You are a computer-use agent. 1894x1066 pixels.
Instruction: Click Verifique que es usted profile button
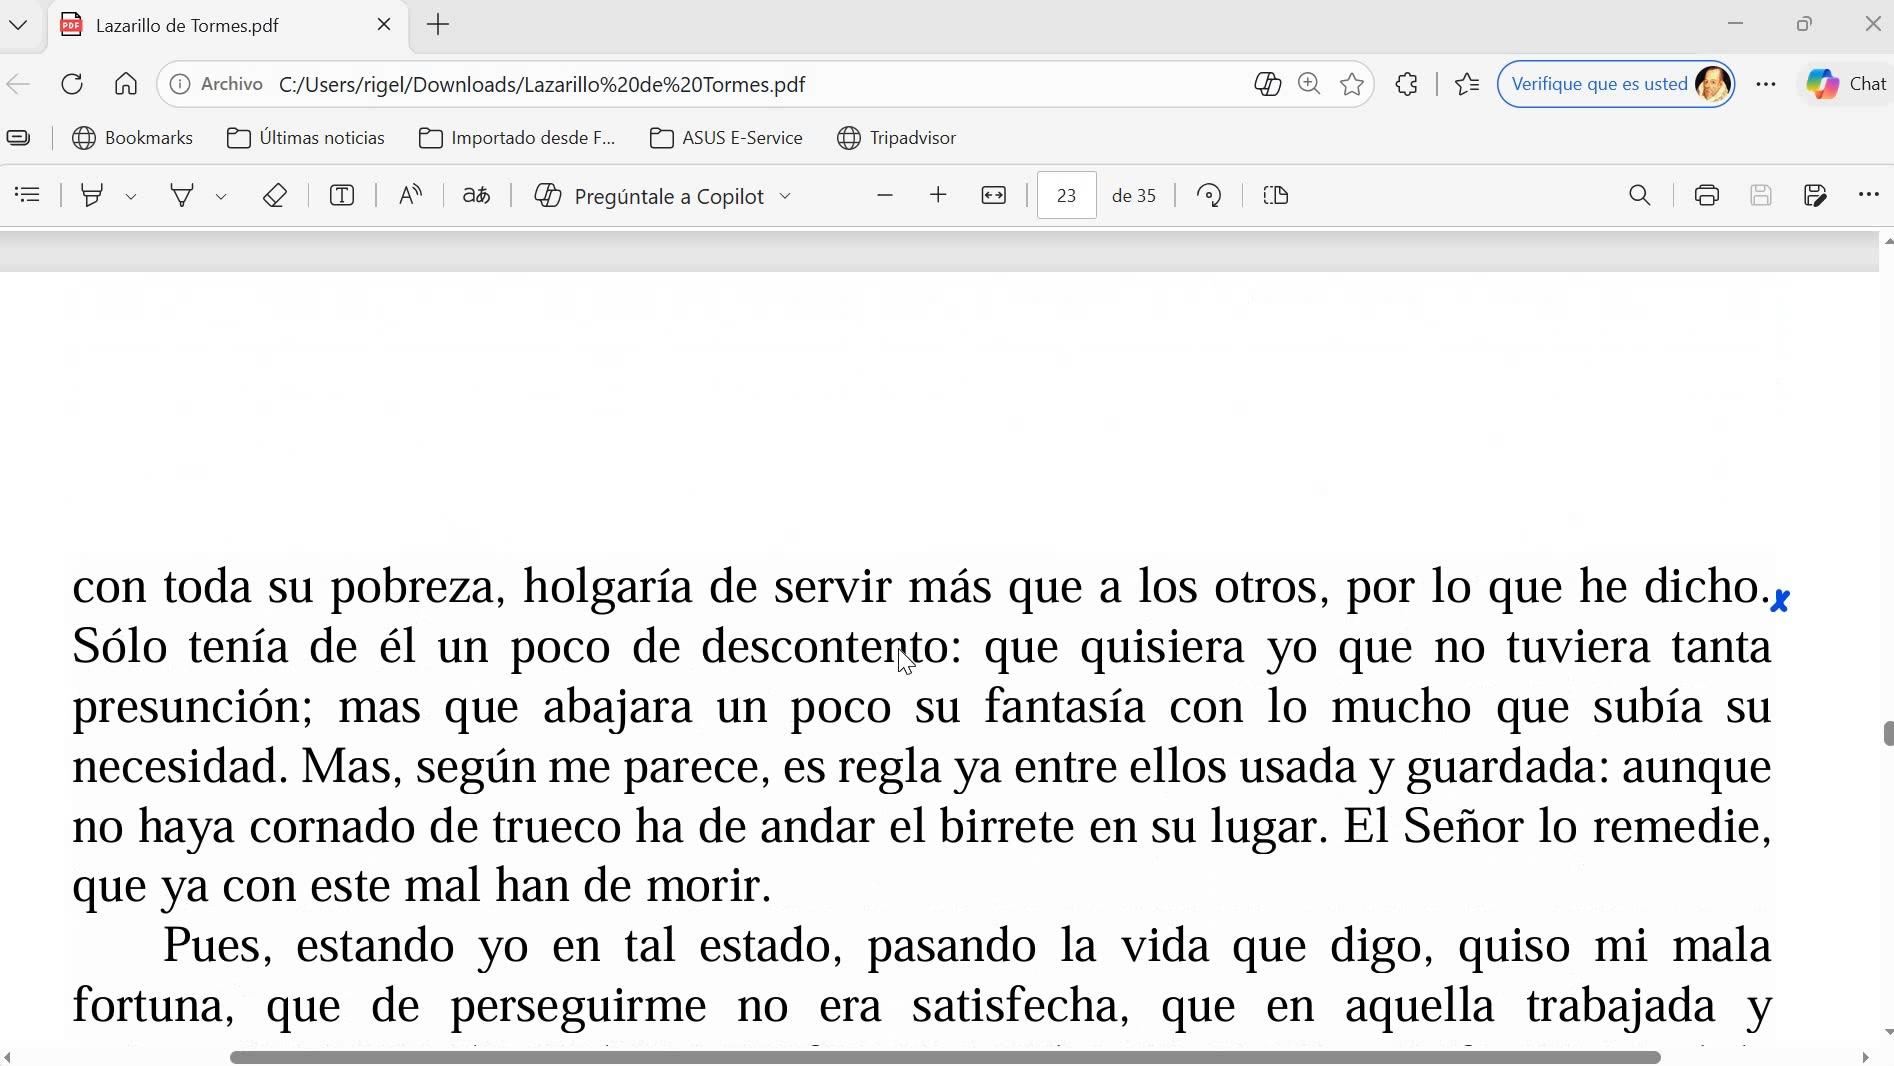tap(1616, 84)
